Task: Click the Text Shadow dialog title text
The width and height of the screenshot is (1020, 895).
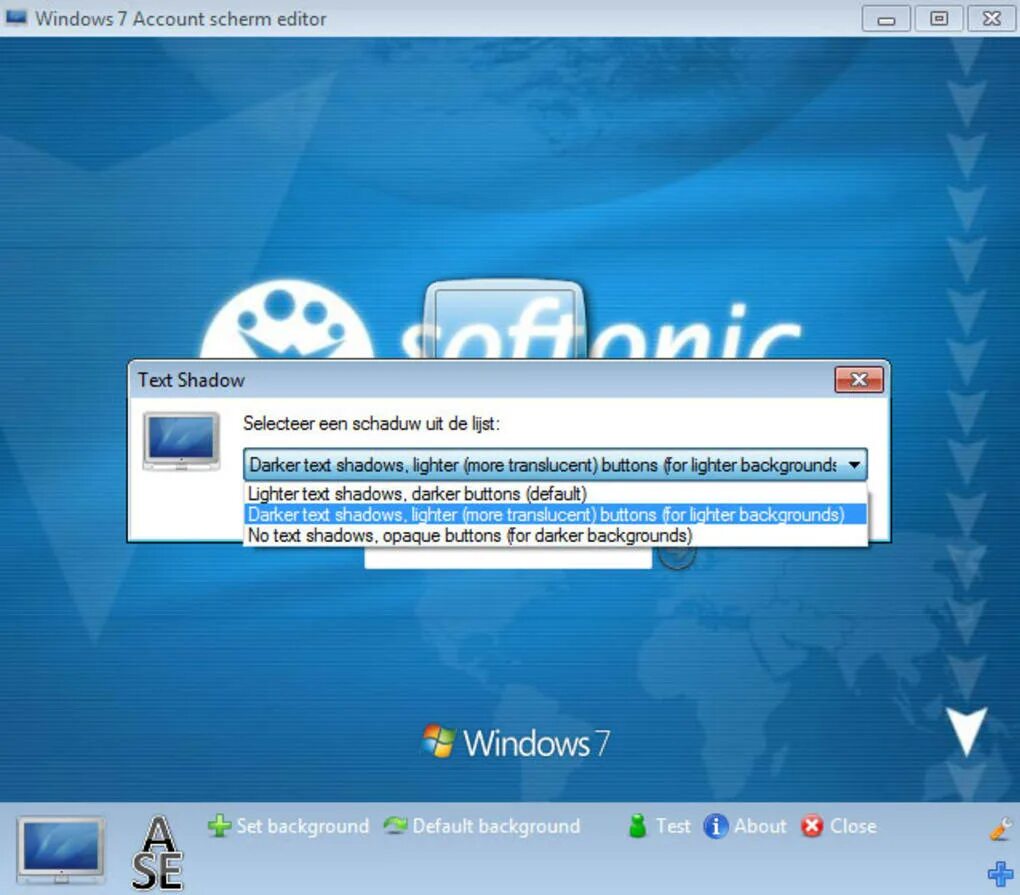Action: point(191,380)
